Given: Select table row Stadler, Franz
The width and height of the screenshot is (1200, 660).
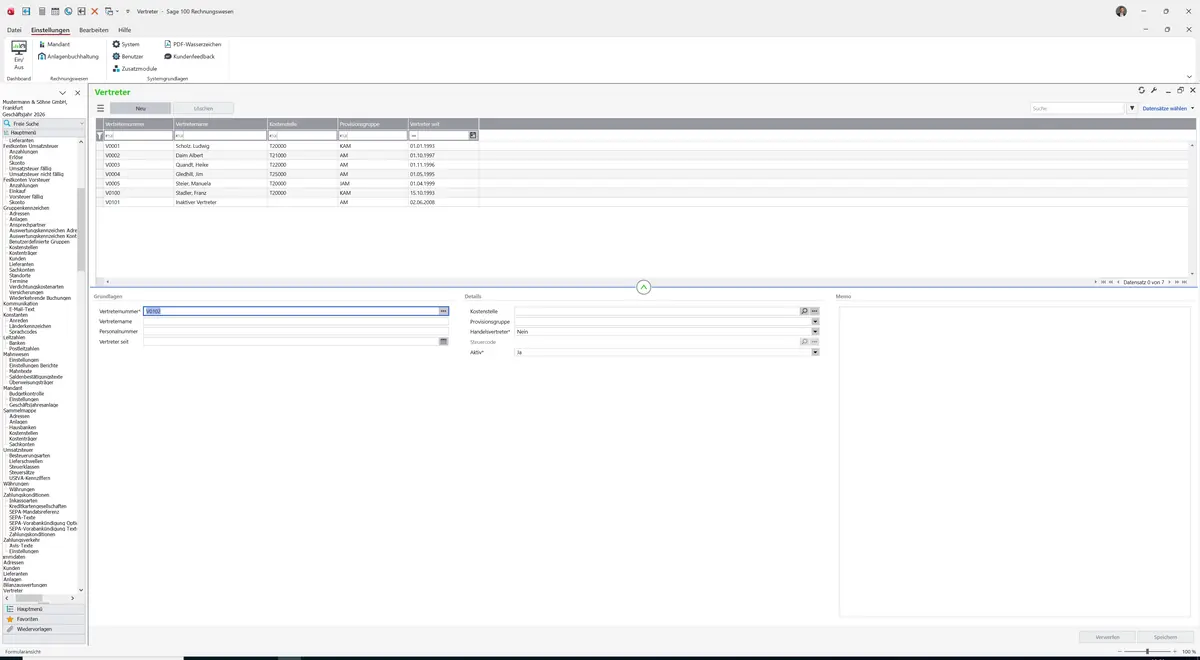Looking at the screenshot, I should tap(287, 193).
